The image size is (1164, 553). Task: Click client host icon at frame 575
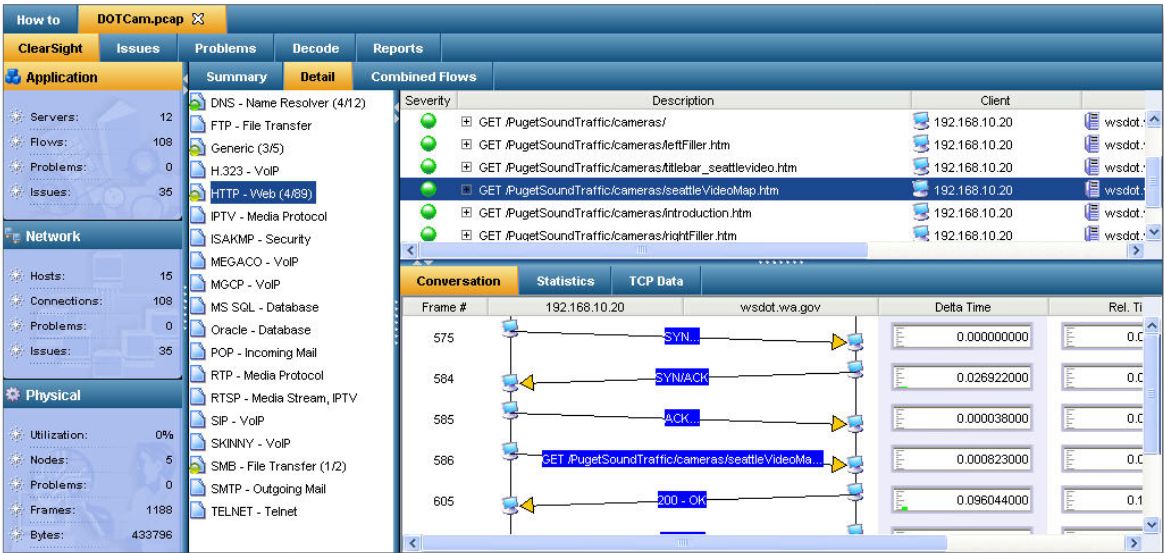[510, 327]
